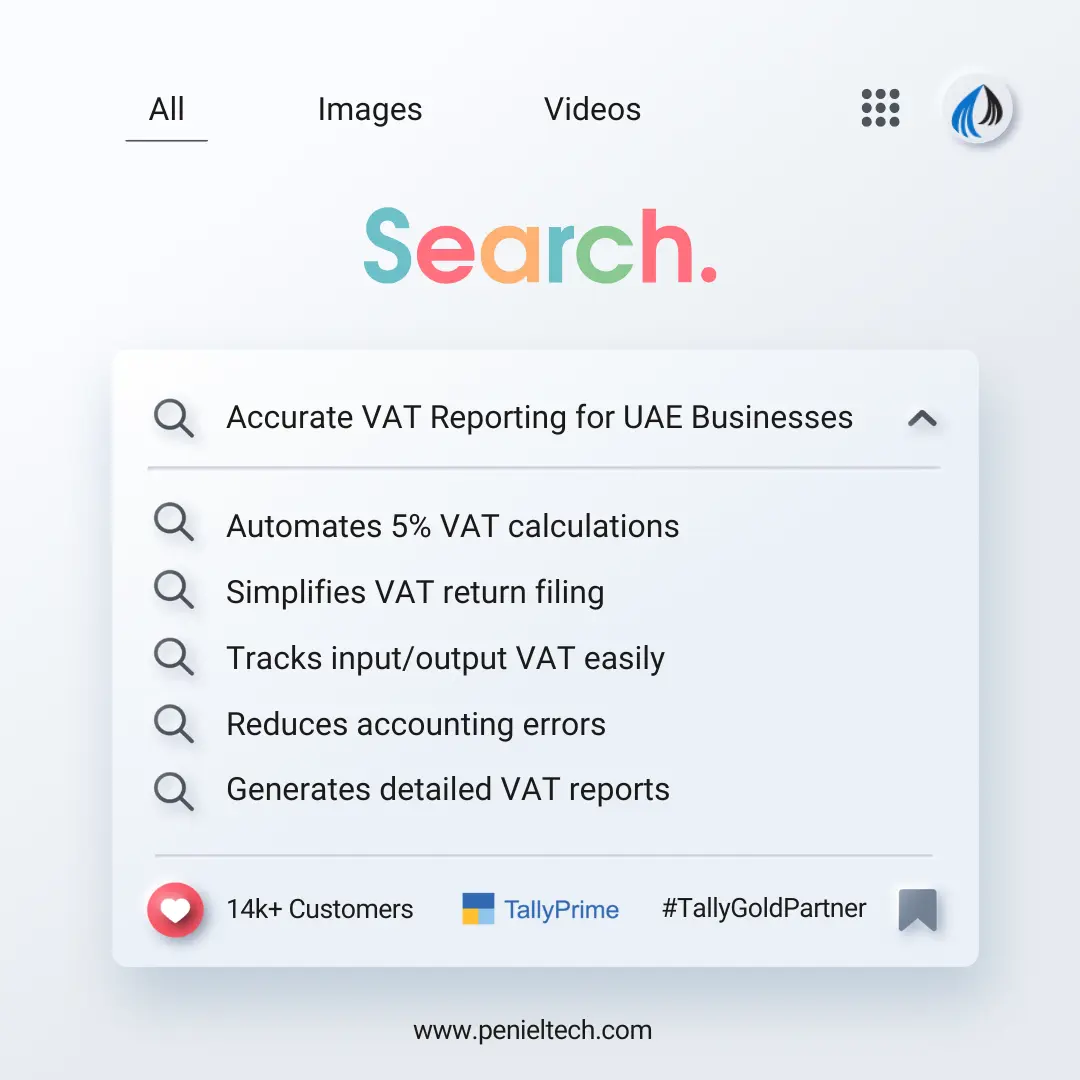Click magnifier next to Simplifies VAT return

[x=174, y=591]
